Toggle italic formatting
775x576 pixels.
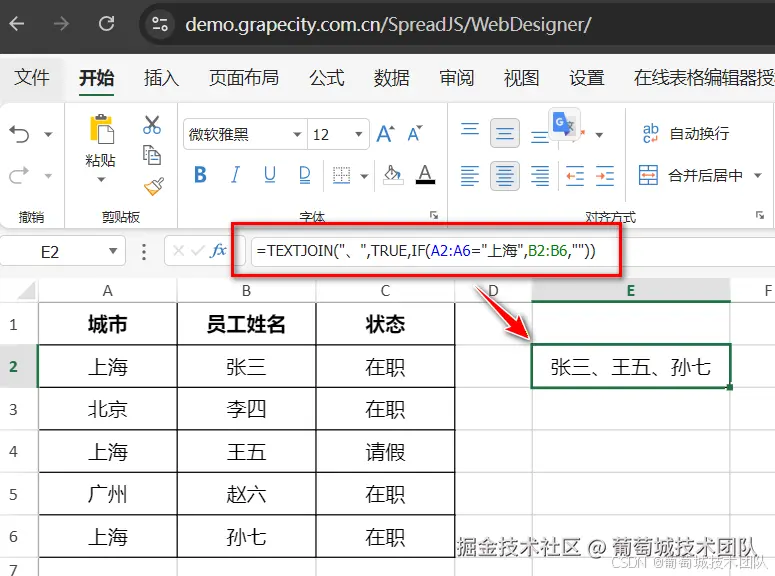235,175
